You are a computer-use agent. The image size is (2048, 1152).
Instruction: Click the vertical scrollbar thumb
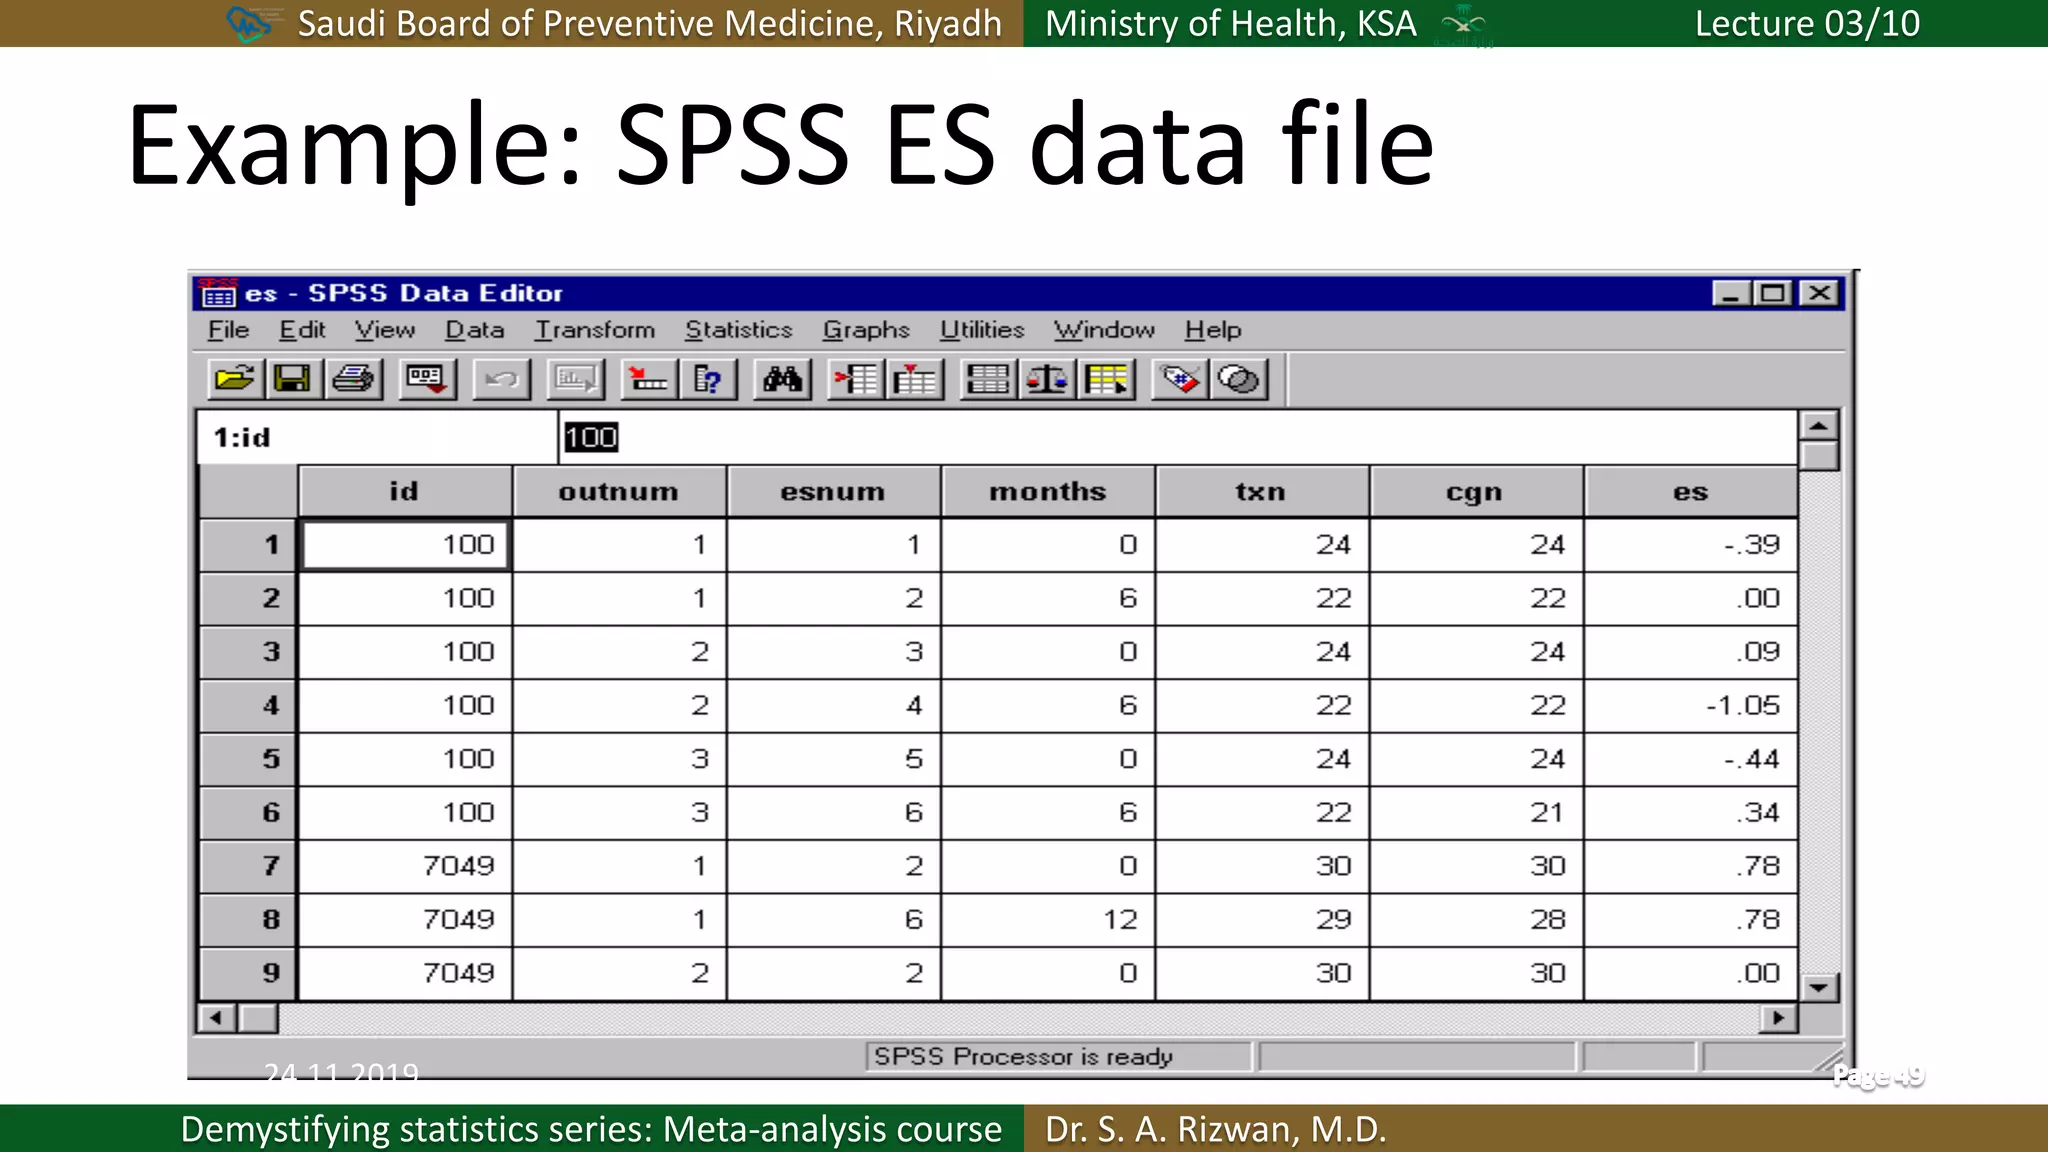click(x=1819, y=456)
